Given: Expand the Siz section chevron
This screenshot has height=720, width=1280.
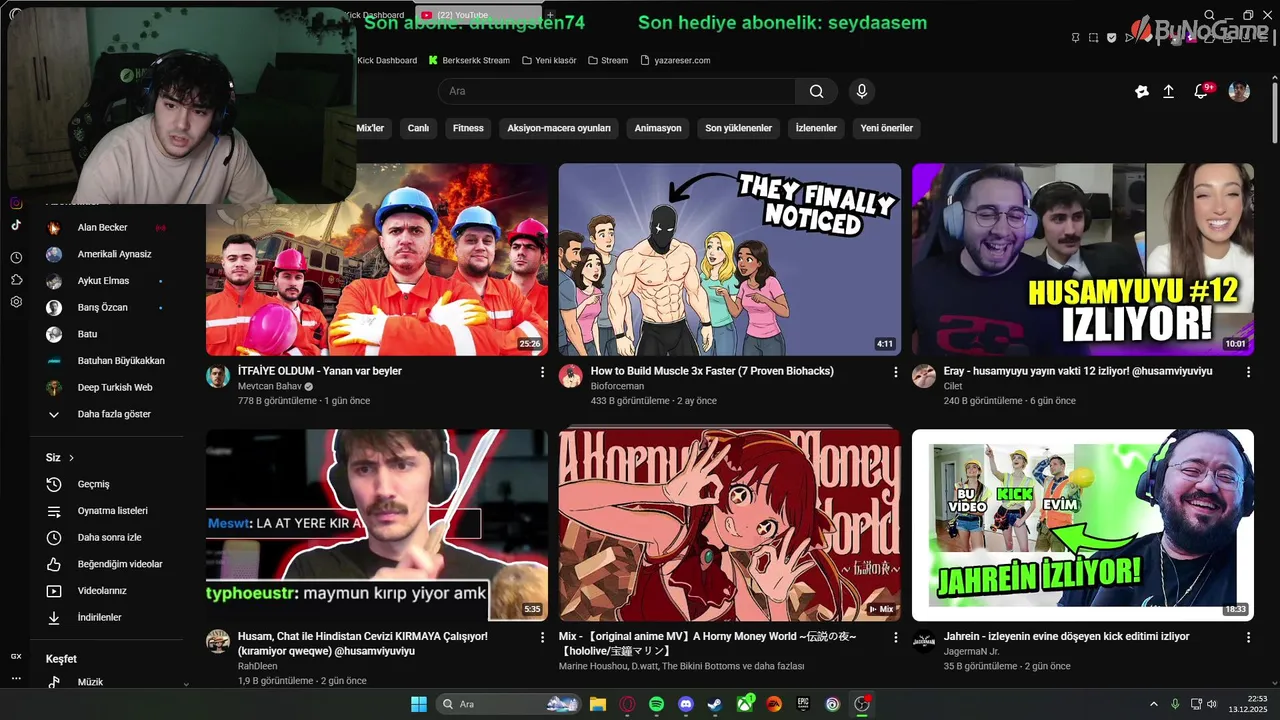Looking at the screenshot, I should point(71,458).
